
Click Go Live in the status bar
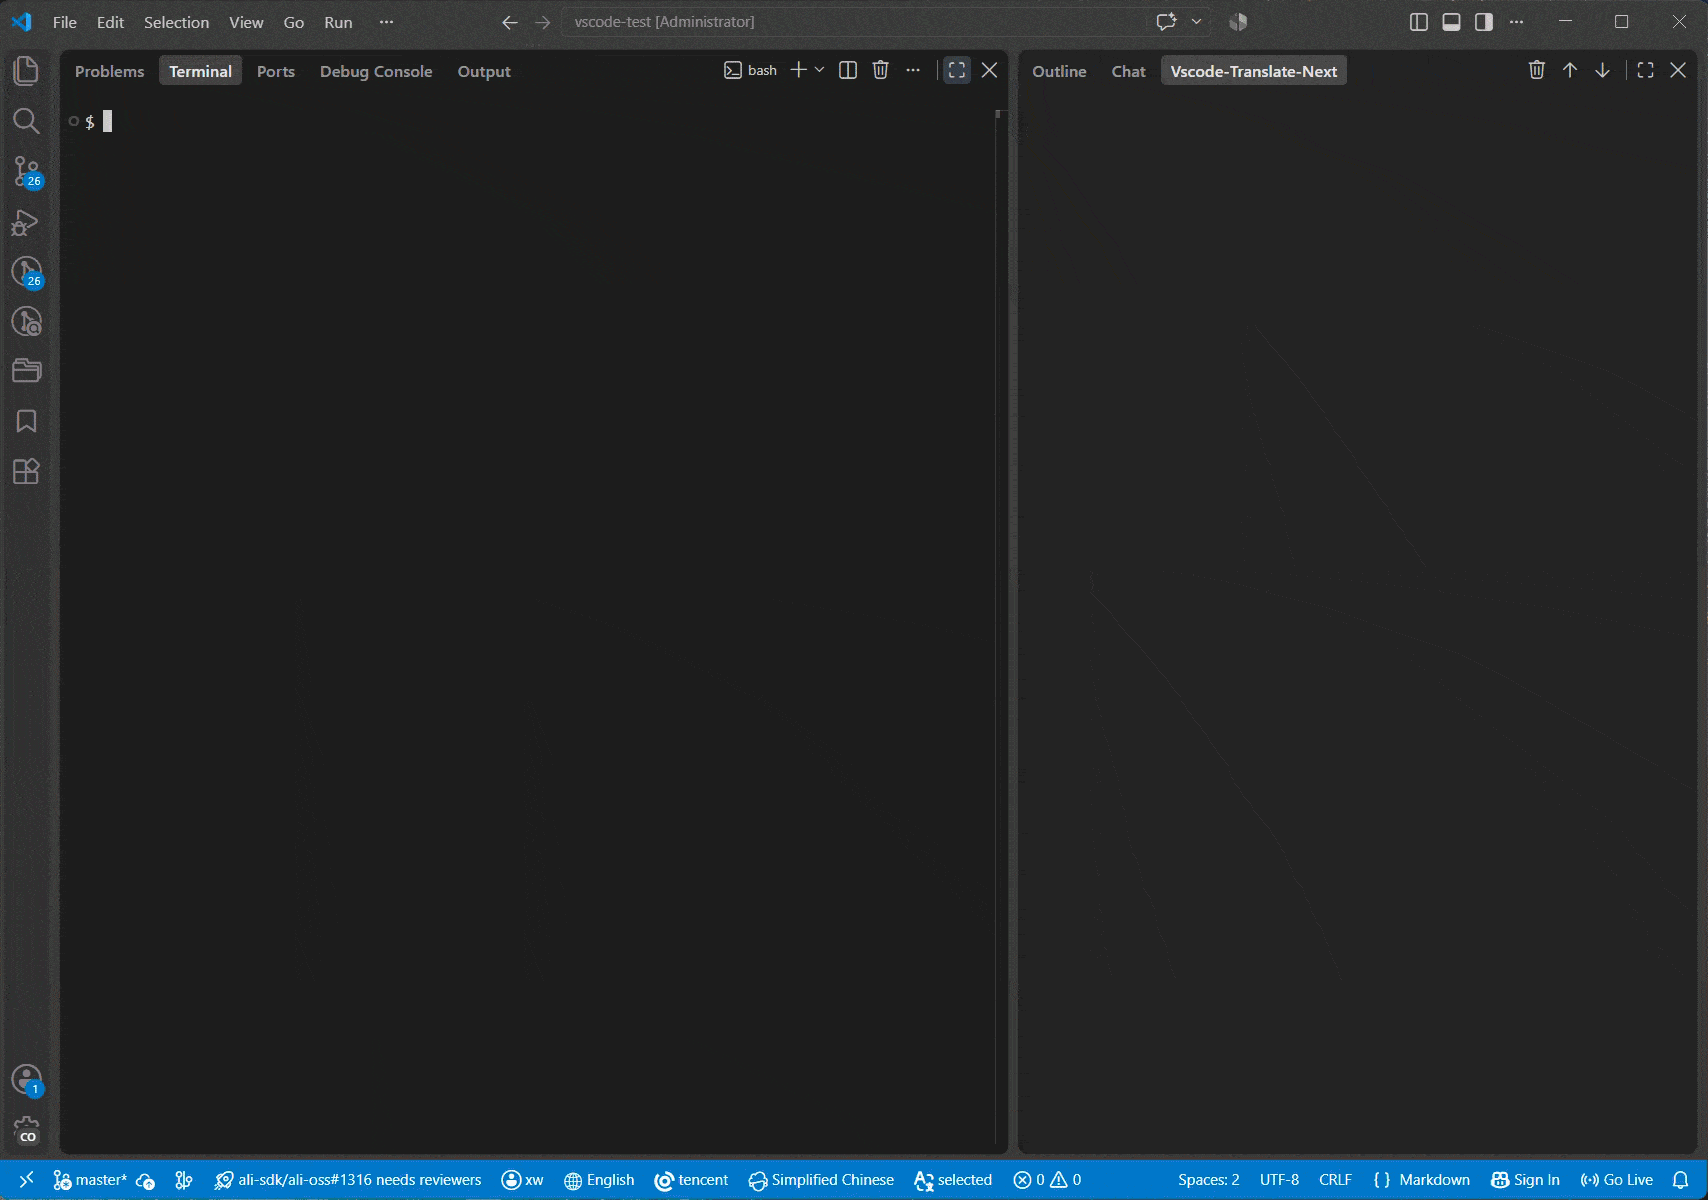(x=1616, y=1180)
